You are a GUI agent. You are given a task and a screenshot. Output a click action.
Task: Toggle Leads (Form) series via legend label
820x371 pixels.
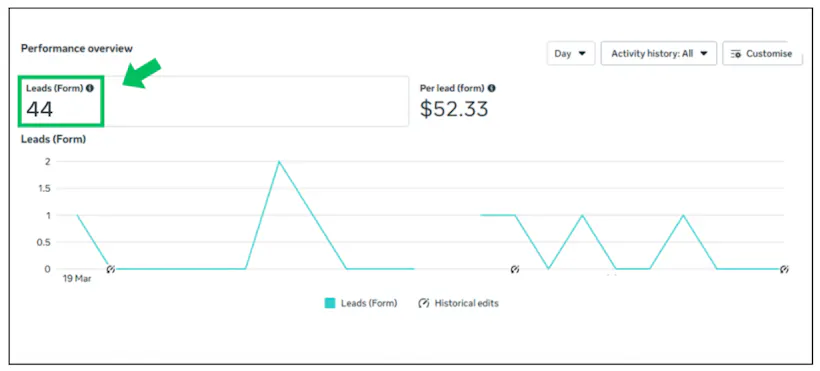click(x=369, y=303)
